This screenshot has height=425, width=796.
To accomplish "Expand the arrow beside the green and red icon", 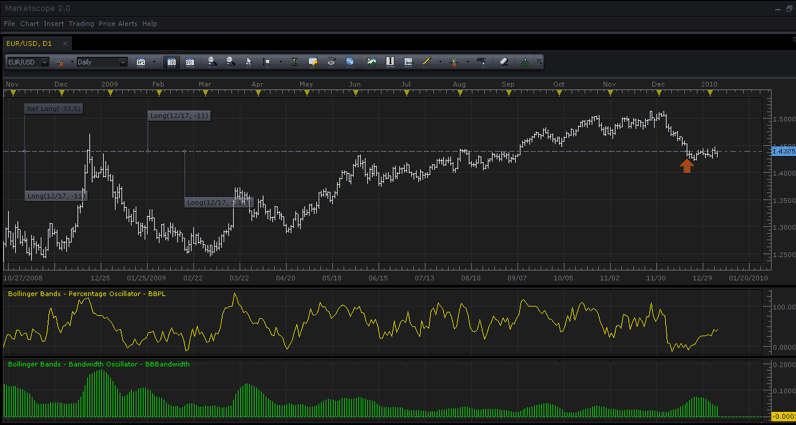I will pyautogui.click(x=468, y=62).
